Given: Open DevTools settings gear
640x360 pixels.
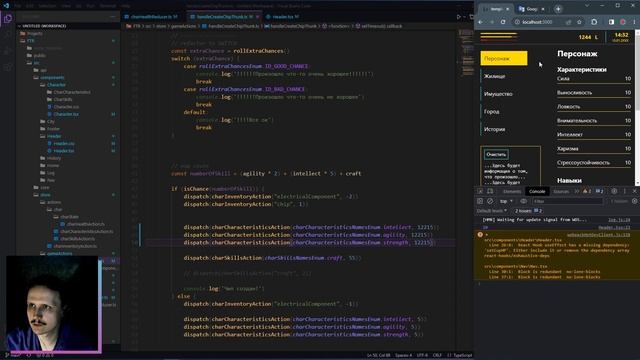Looking at the screenshot, I should click(614, 191).
